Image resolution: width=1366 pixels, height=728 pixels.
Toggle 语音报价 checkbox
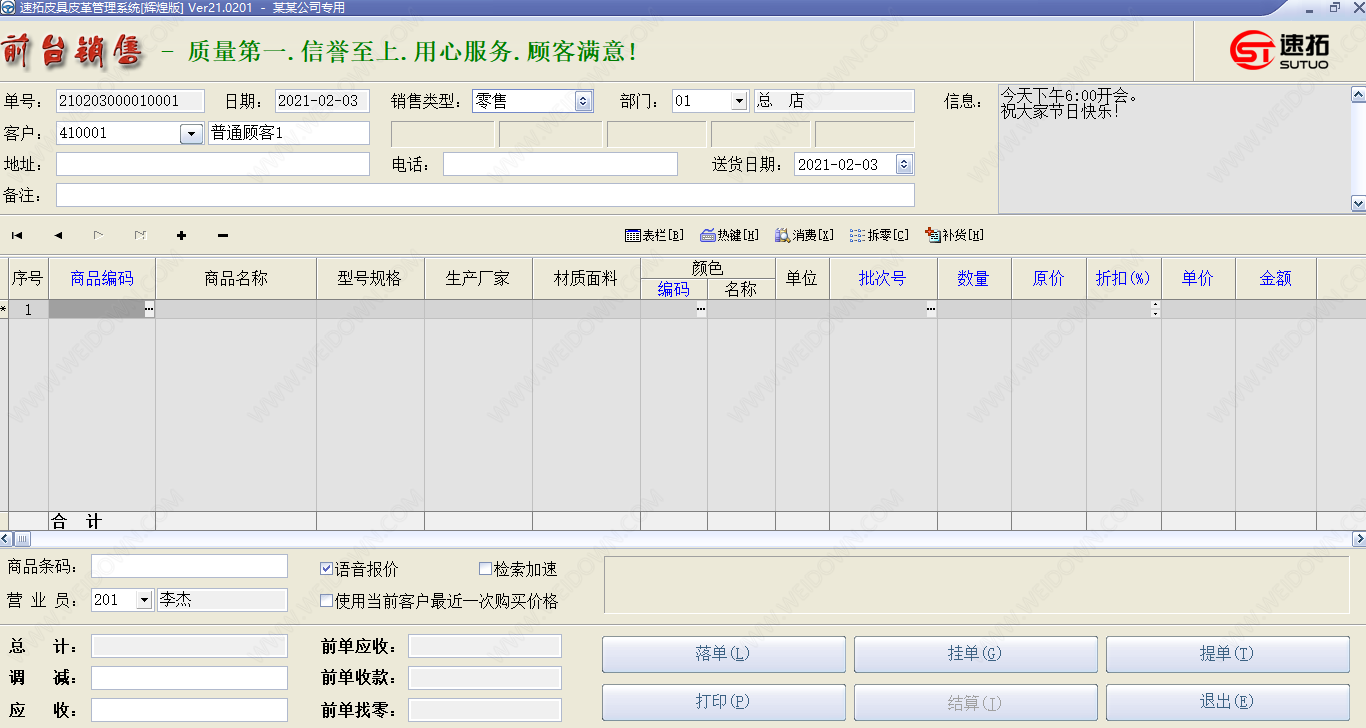(x=326, y=569)
